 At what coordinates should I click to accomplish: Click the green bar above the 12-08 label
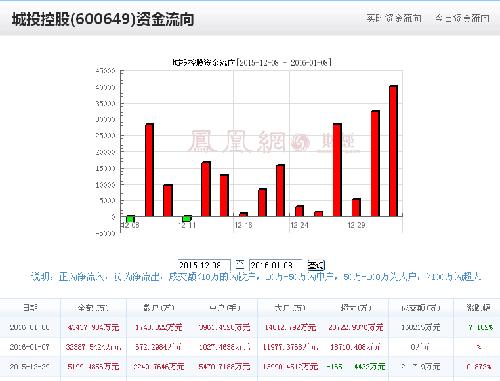[x=131, y=219]
